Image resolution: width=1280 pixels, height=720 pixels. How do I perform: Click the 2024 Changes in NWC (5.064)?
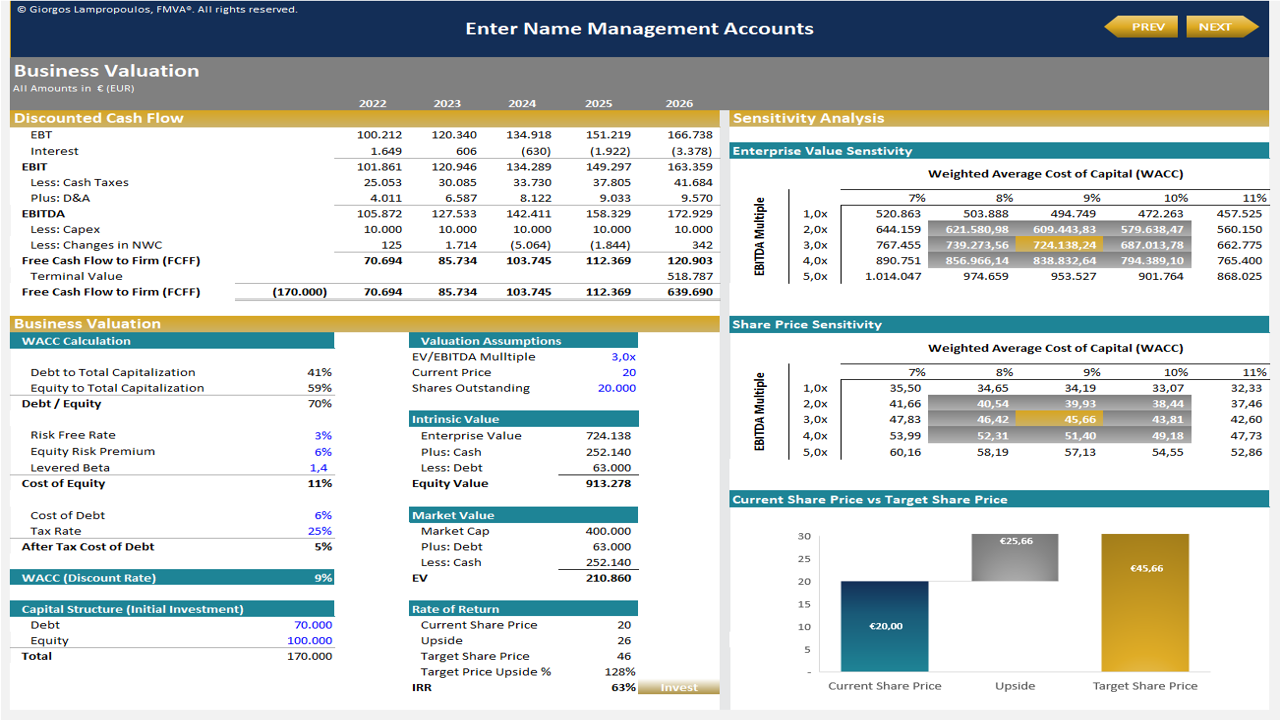point(531,245)
